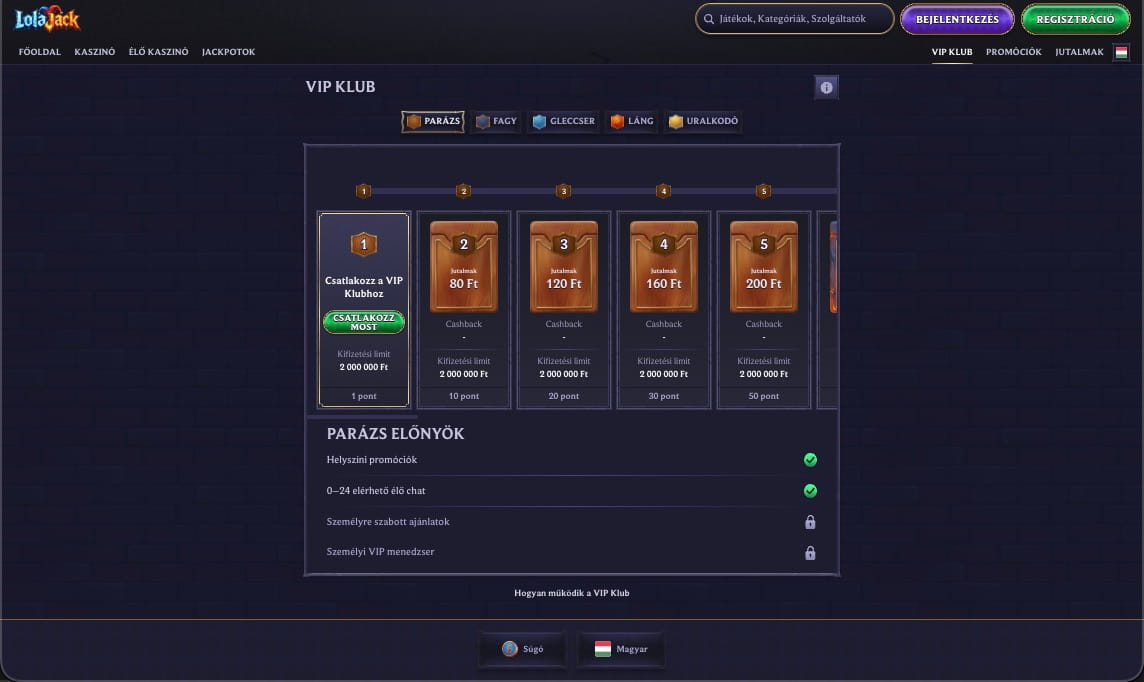
Task: Click the search magnifier icon
Action: point(708,19)
